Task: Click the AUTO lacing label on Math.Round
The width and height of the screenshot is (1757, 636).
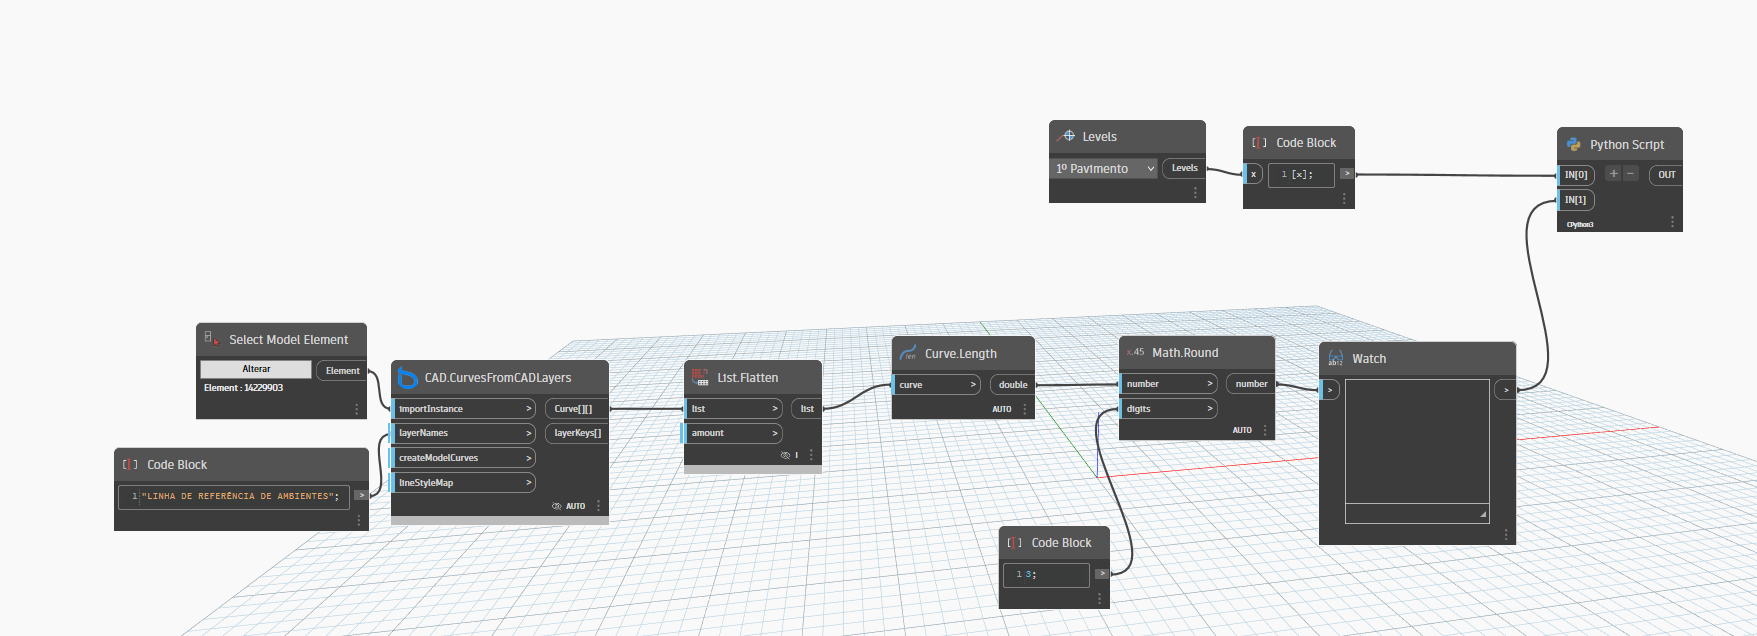Action: 1242,430
